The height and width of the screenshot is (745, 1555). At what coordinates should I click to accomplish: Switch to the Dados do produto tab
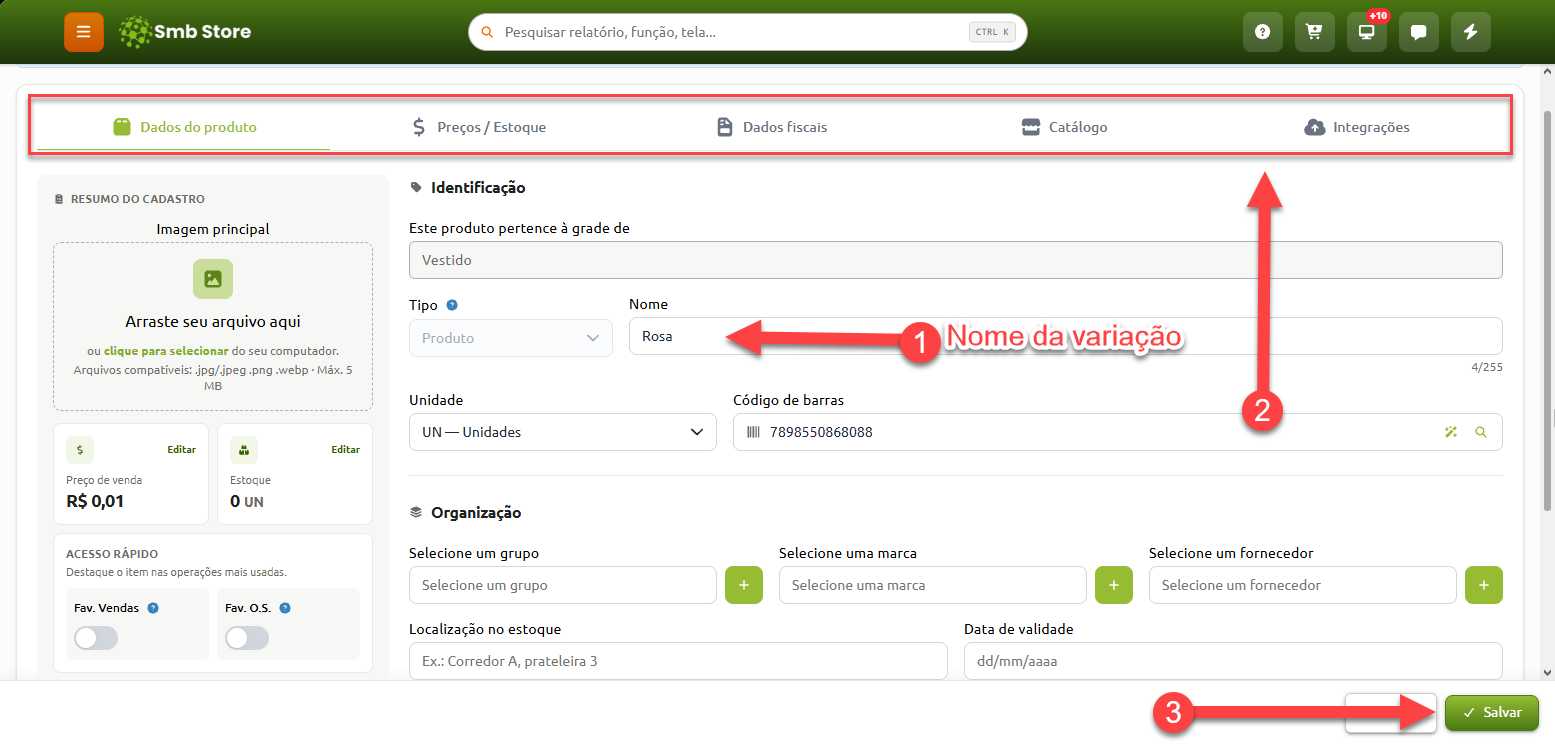184,127
